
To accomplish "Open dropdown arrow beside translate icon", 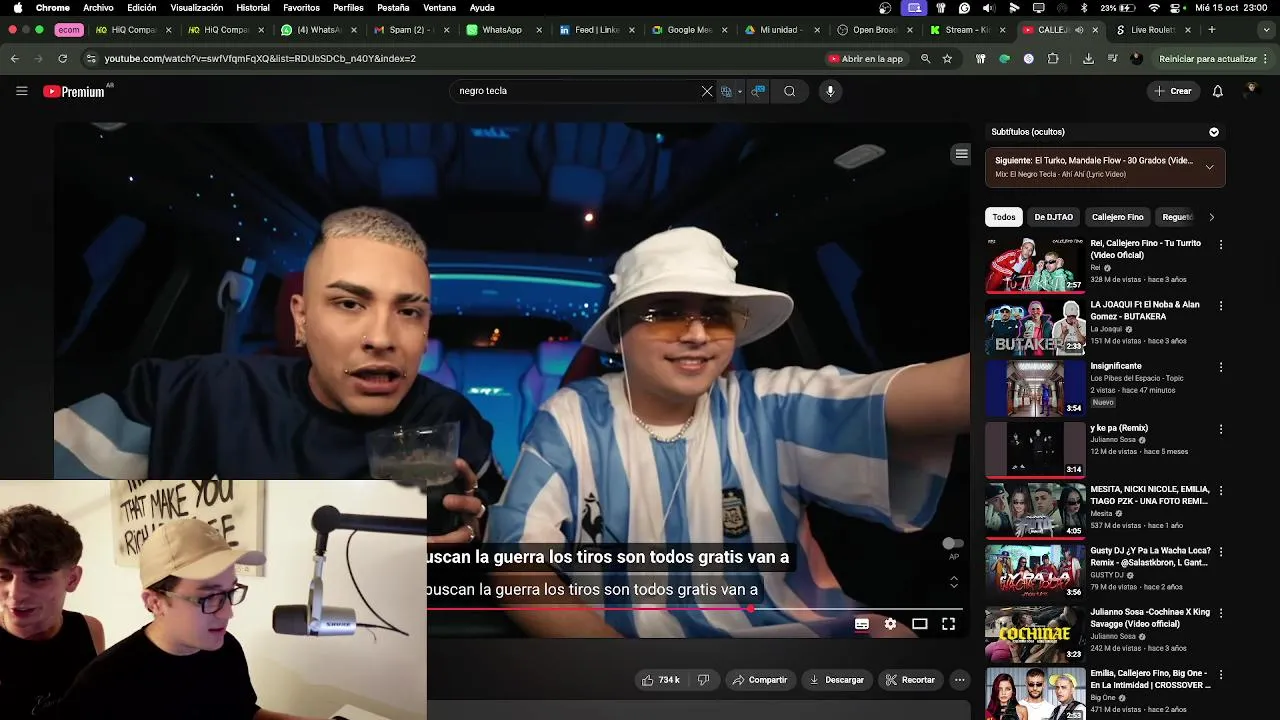I will (740, 91).
